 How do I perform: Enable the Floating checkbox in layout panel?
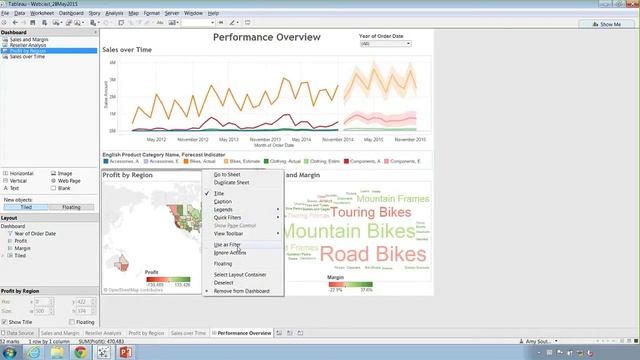[72, 322]
